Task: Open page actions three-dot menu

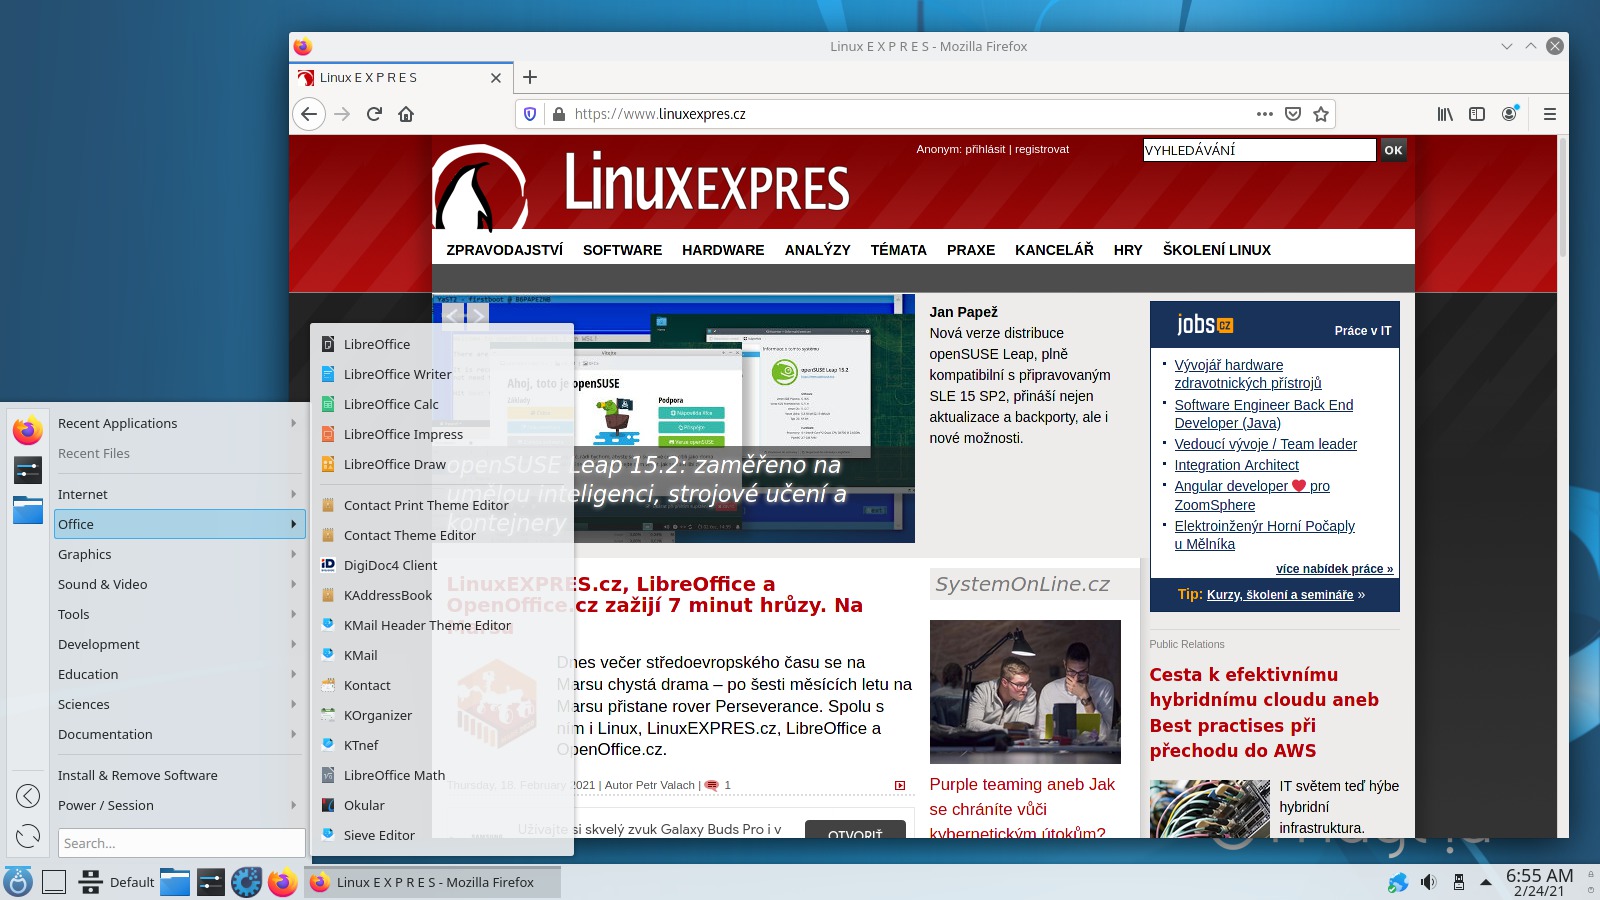Action: 1265,114
